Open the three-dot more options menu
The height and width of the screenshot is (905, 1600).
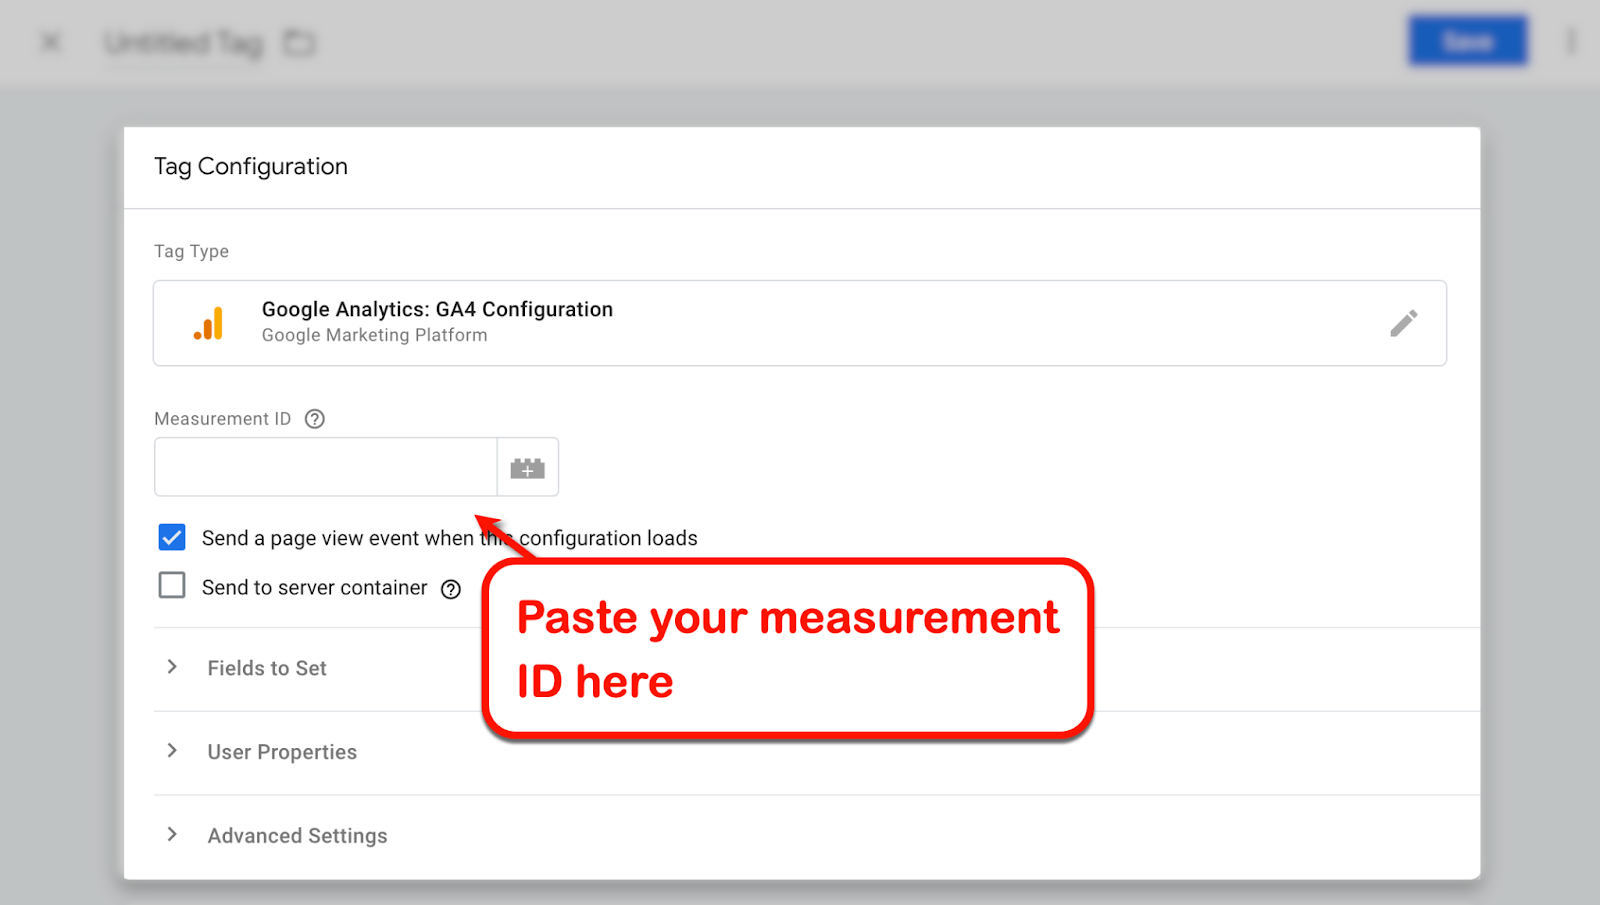[x=1571, y=42]
